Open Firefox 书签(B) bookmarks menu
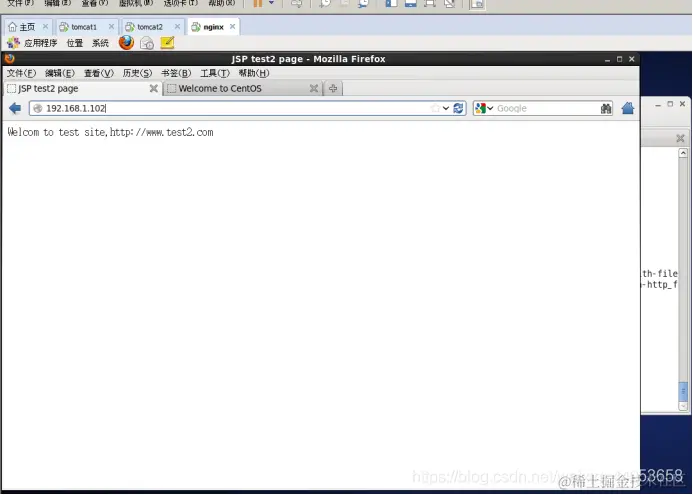The width and height of the screenshot is (693, 495). tap(176, 73)
